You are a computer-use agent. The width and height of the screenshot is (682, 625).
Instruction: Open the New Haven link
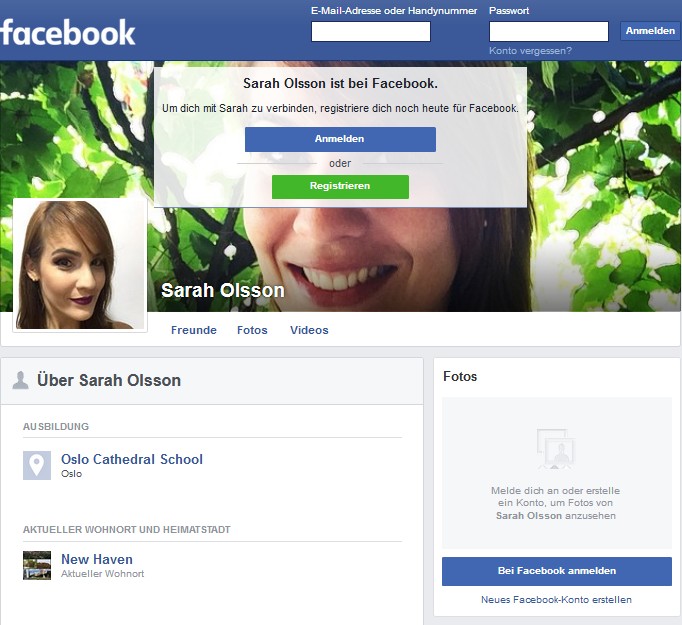pyautogui.click(x=97, y=559)
